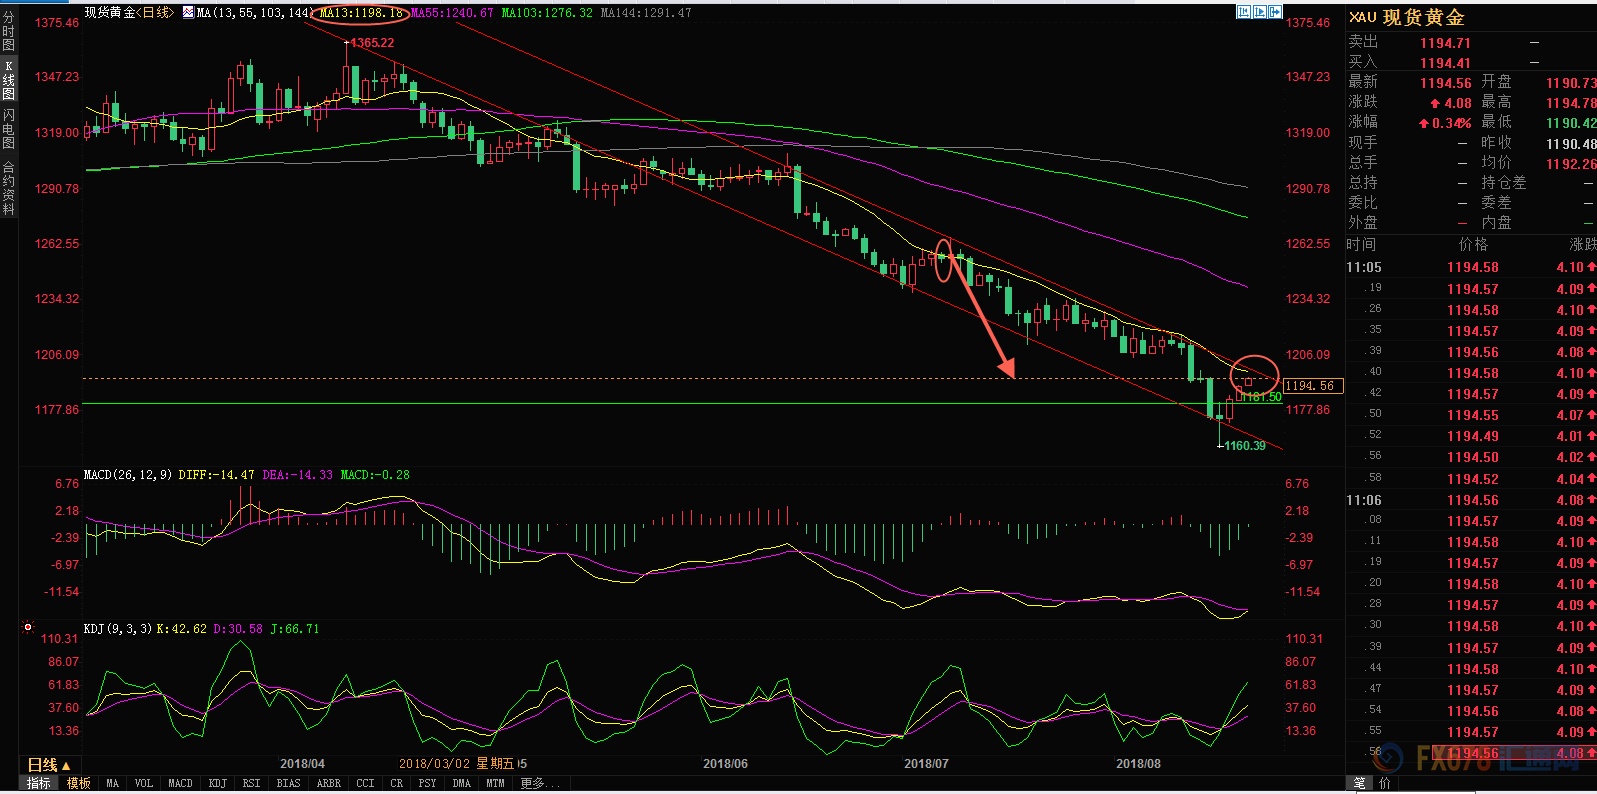Click the 2018/08 time axis label
The image size is (1597, 794).
pos(1138,764)
